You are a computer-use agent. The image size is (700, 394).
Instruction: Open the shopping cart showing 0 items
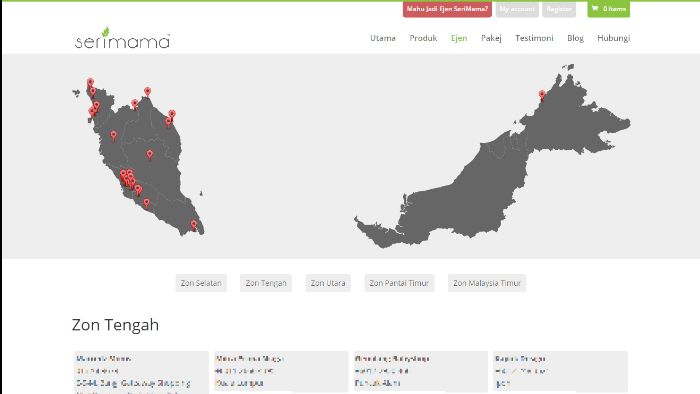click(x=608, y=9)
